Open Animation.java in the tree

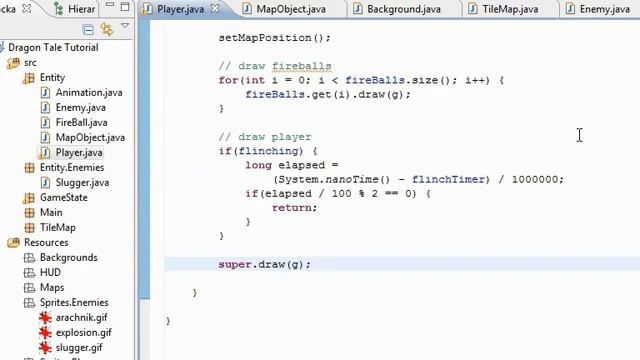89,93
